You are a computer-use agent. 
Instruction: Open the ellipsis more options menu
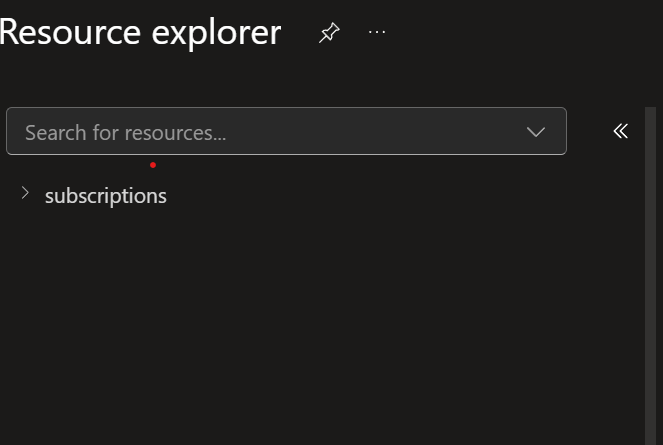click(377, 32)
